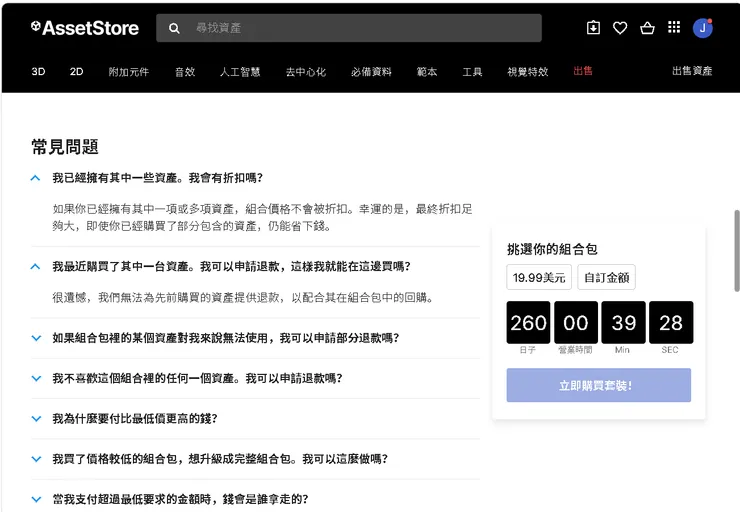Screen dimensions: 740x512
Task: Collapse the 我最近購買了其中一台資產 question
Action: tap(255, 267)
